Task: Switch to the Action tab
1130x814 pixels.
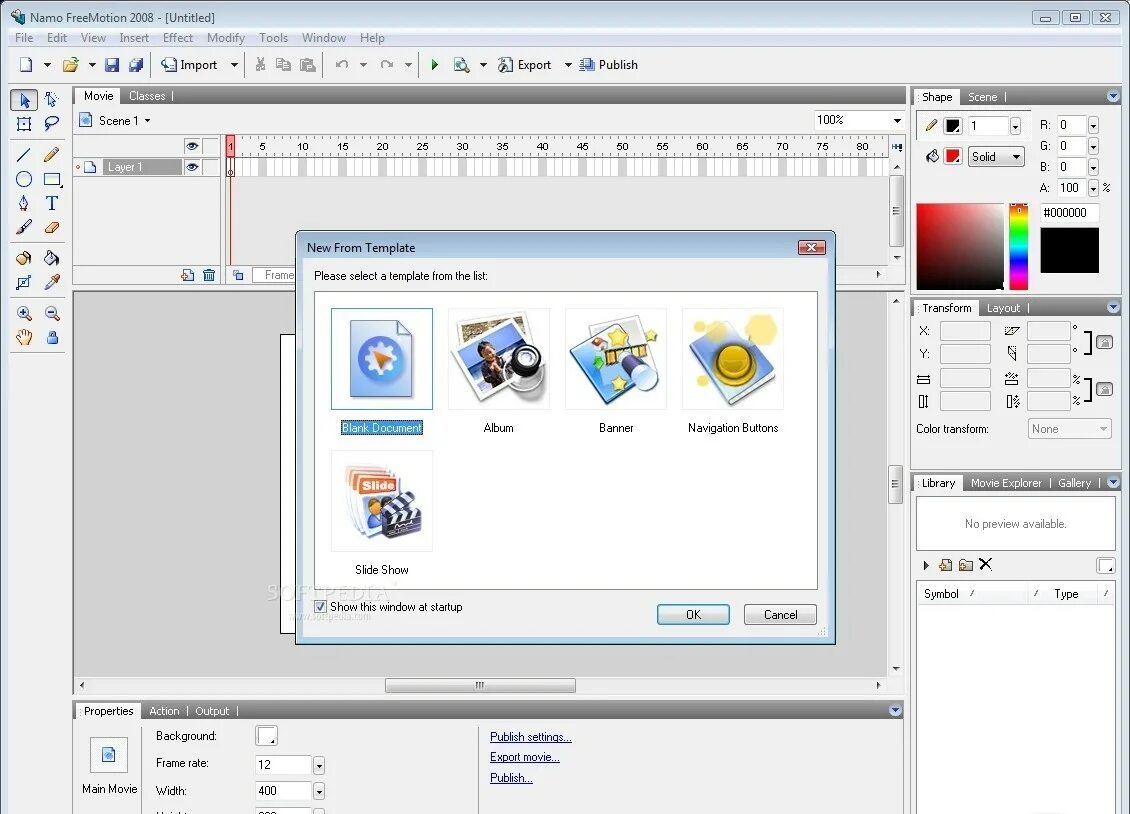Action: (164, 711)
